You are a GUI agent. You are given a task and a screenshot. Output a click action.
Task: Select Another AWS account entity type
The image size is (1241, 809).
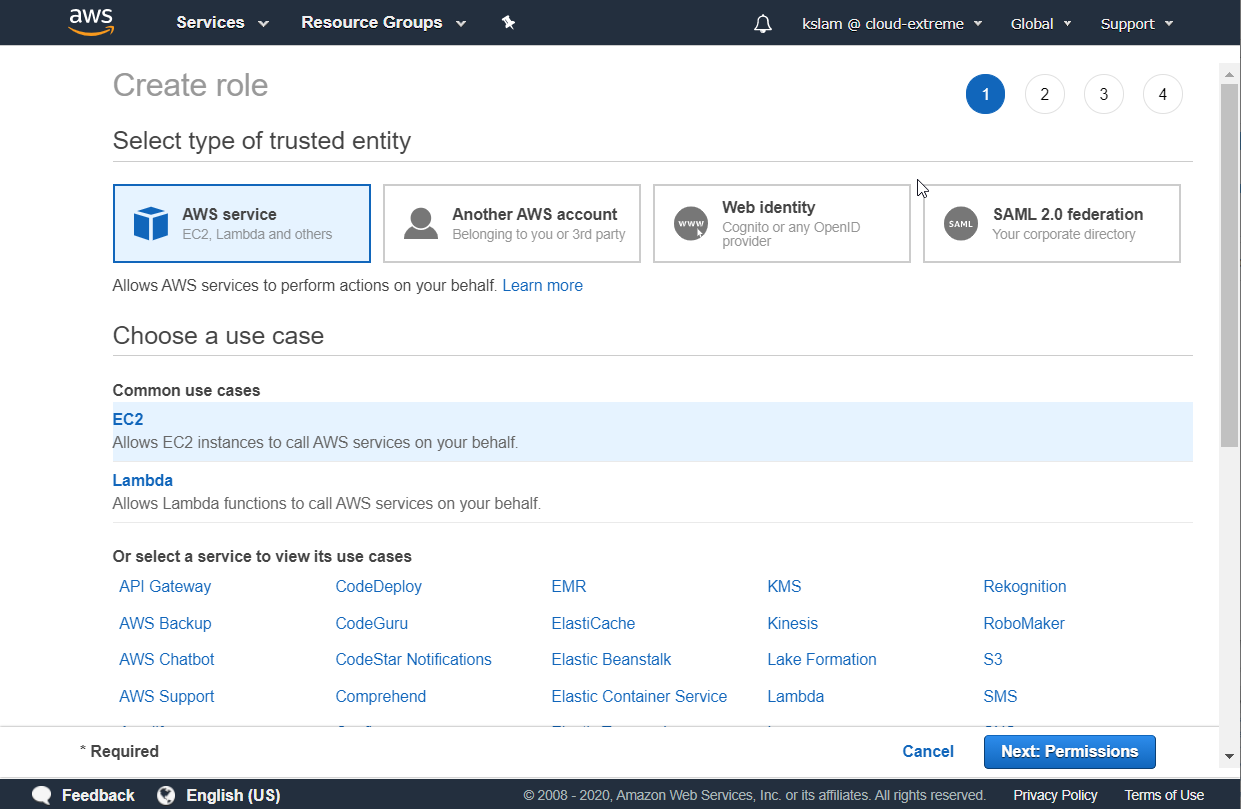(512, 223)
